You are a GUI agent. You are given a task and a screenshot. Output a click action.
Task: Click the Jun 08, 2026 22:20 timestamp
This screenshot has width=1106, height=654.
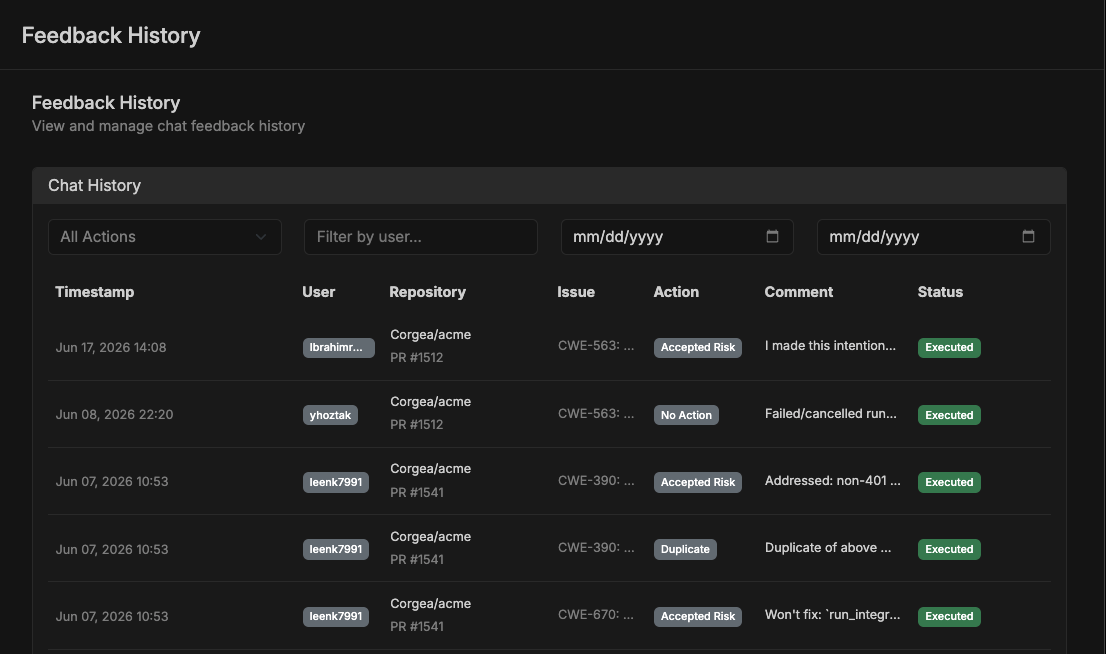(114, 415)
